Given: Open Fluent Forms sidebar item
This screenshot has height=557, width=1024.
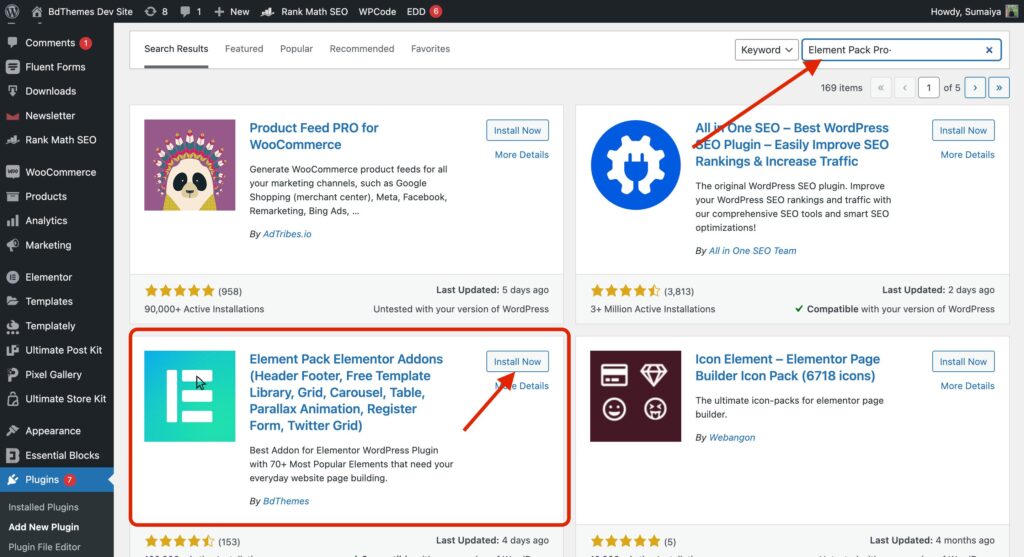Looking at the screenshot, I should pyautogui.click(x=57, y=67).
